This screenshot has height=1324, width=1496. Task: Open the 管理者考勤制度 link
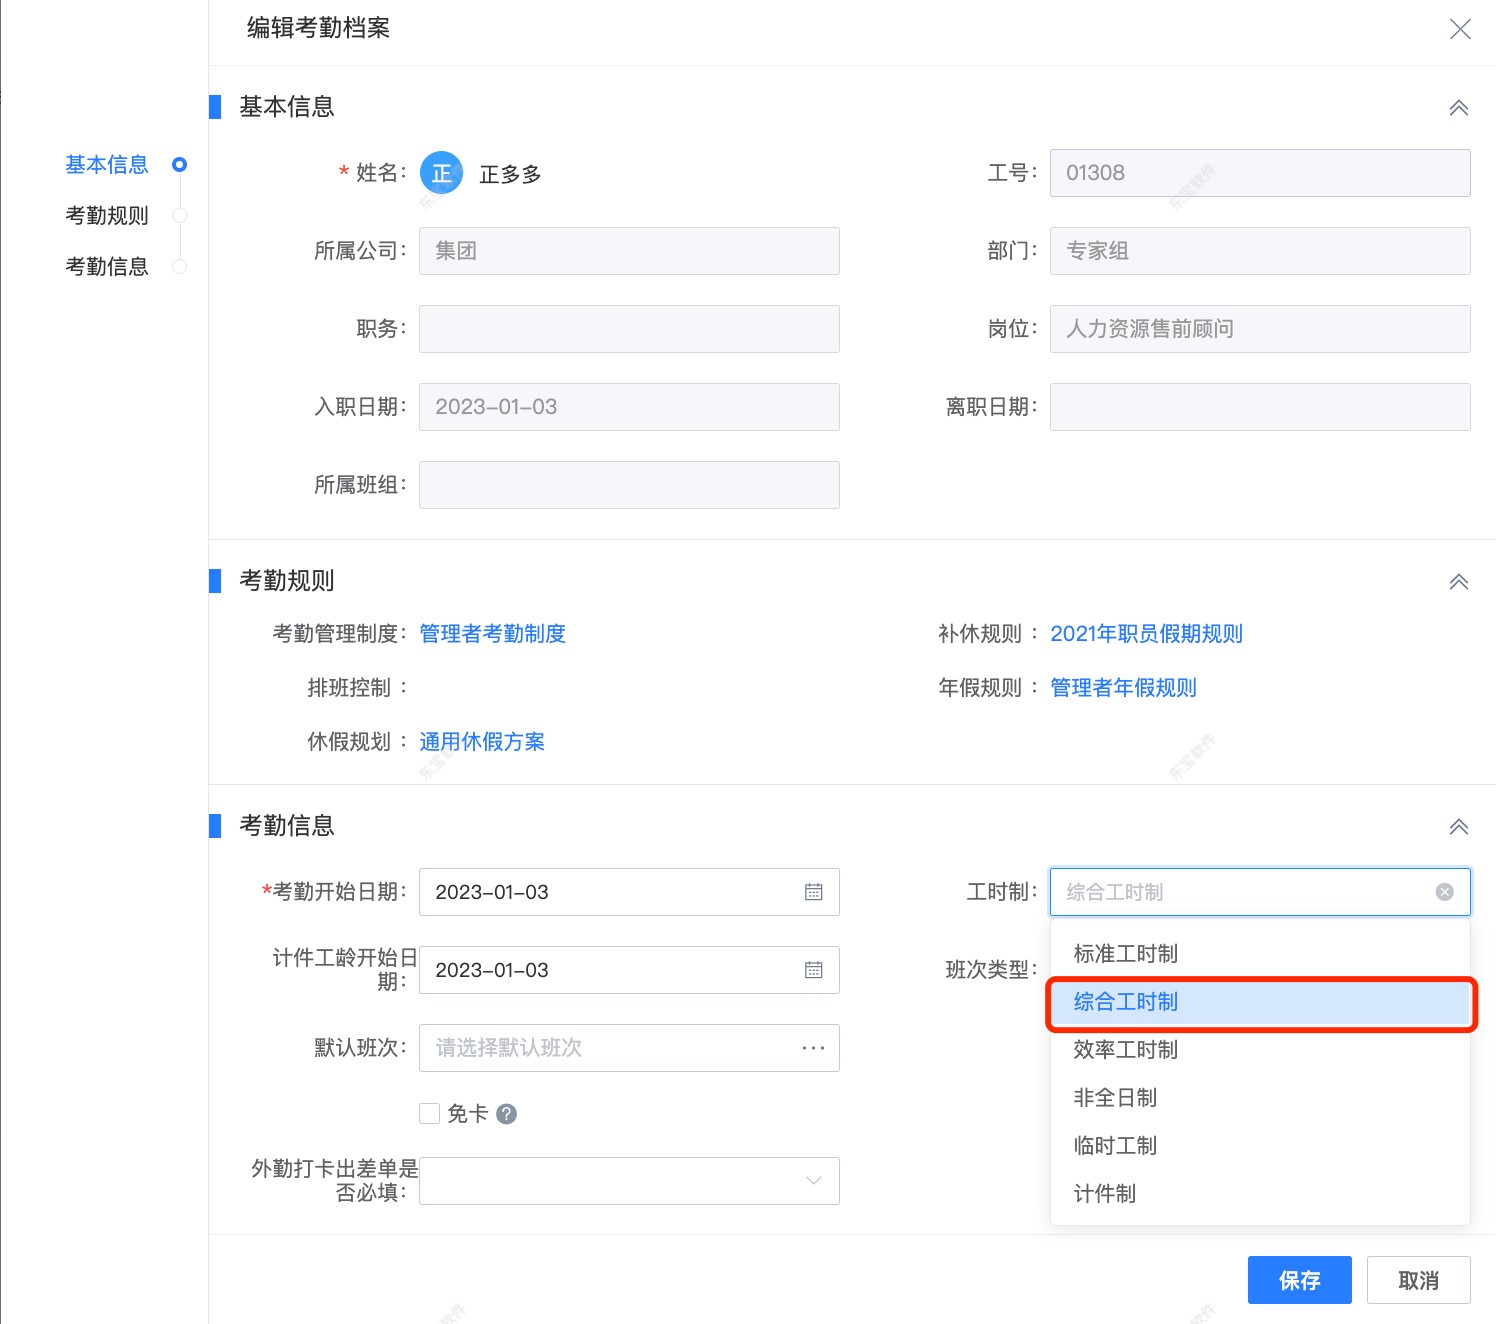tap(492, 634)
